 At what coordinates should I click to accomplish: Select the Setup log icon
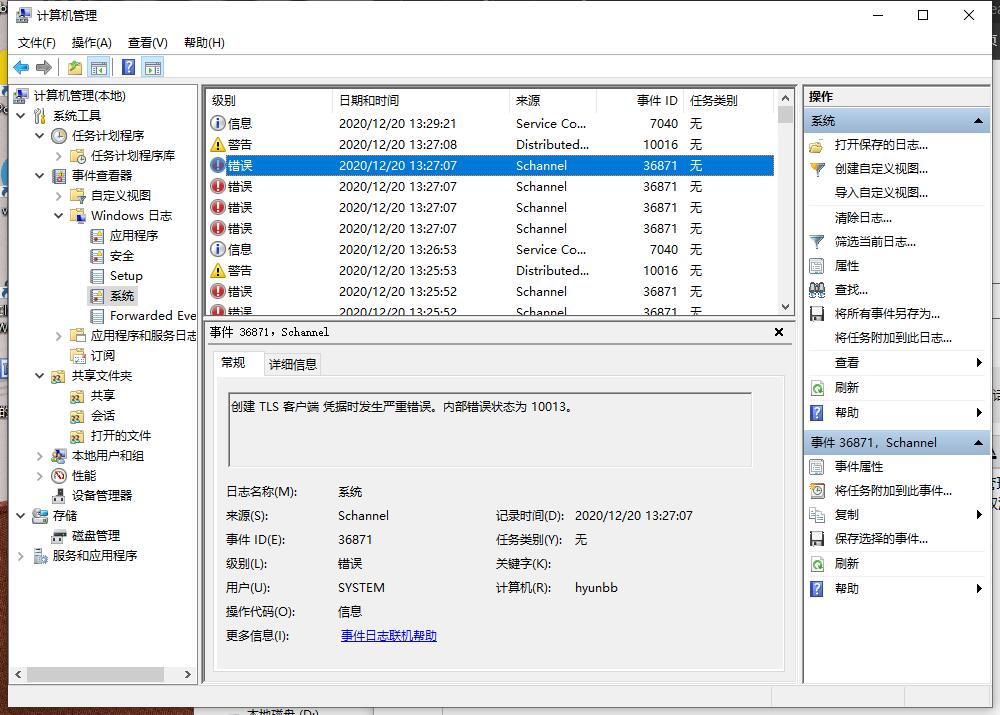pos(97,276)
